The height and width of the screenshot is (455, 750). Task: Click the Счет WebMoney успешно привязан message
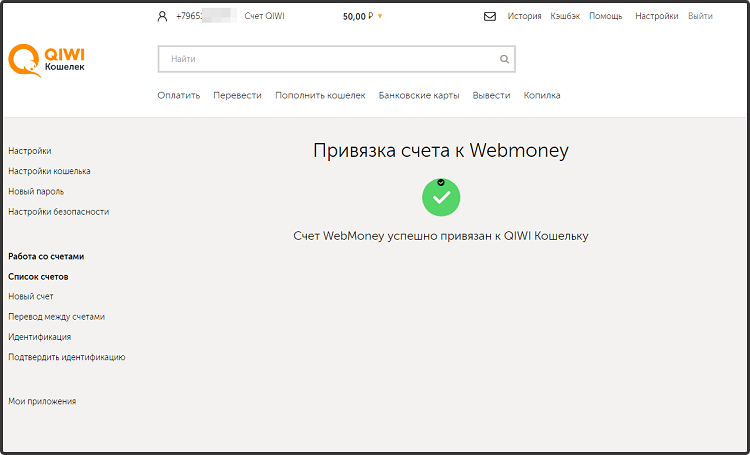(441, 236)
